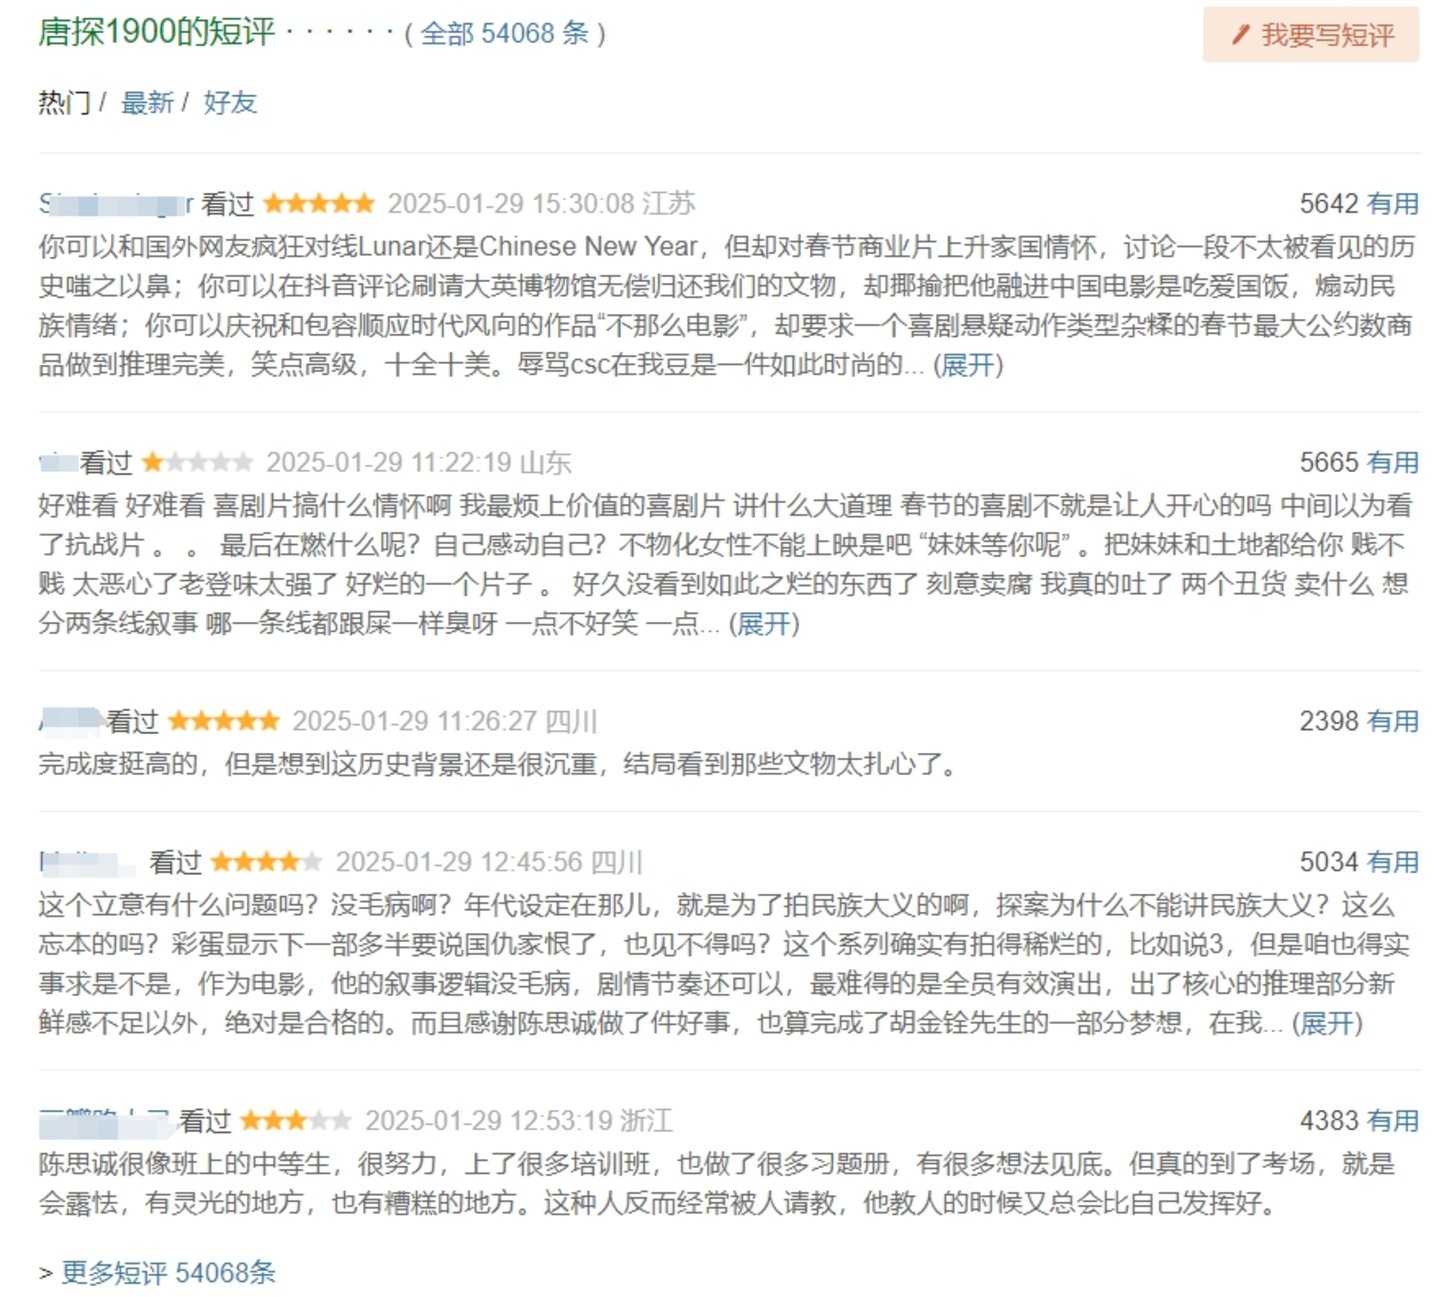Viewport: 1439px width, 1297px height.
Task: Click the four-star rating of 12:45:56 review
Action: 267,862
